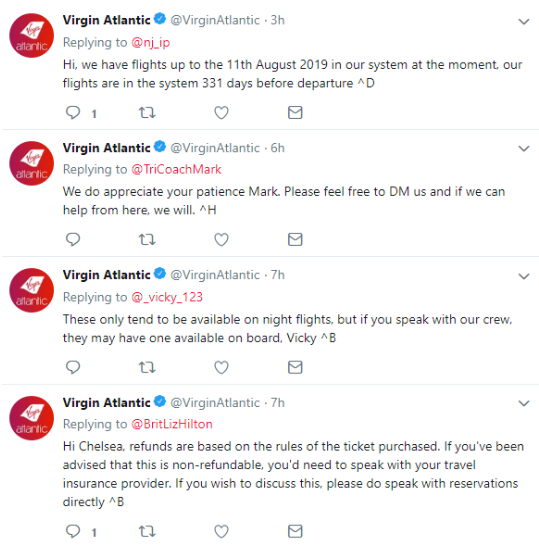
Task: Open the chevron menu on the @_vicky_123 reply
Action: (x=524, y=276)
